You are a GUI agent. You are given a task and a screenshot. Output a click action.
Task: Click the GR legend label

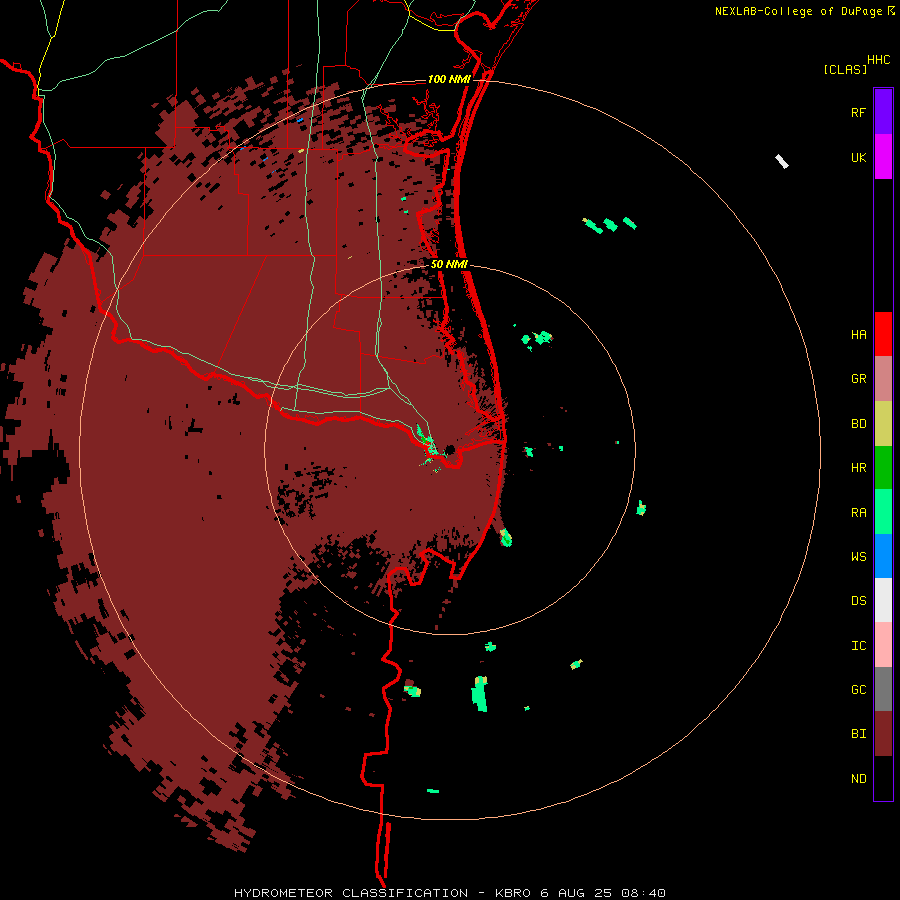click(x=858, y=379)
